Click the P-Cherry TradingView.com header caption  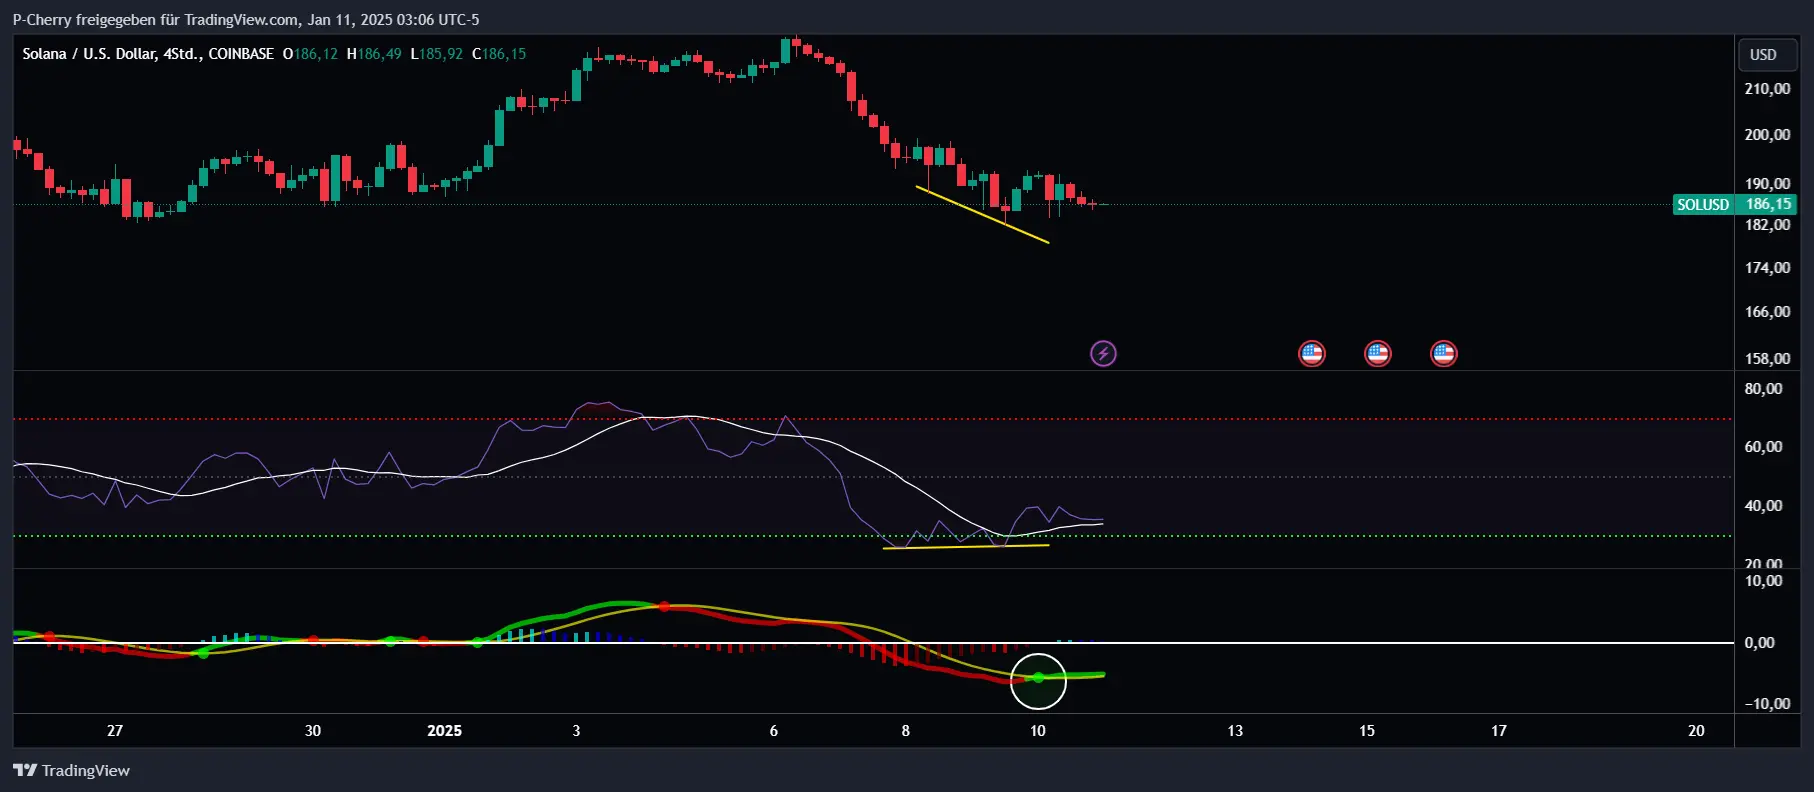click(246, 19)
